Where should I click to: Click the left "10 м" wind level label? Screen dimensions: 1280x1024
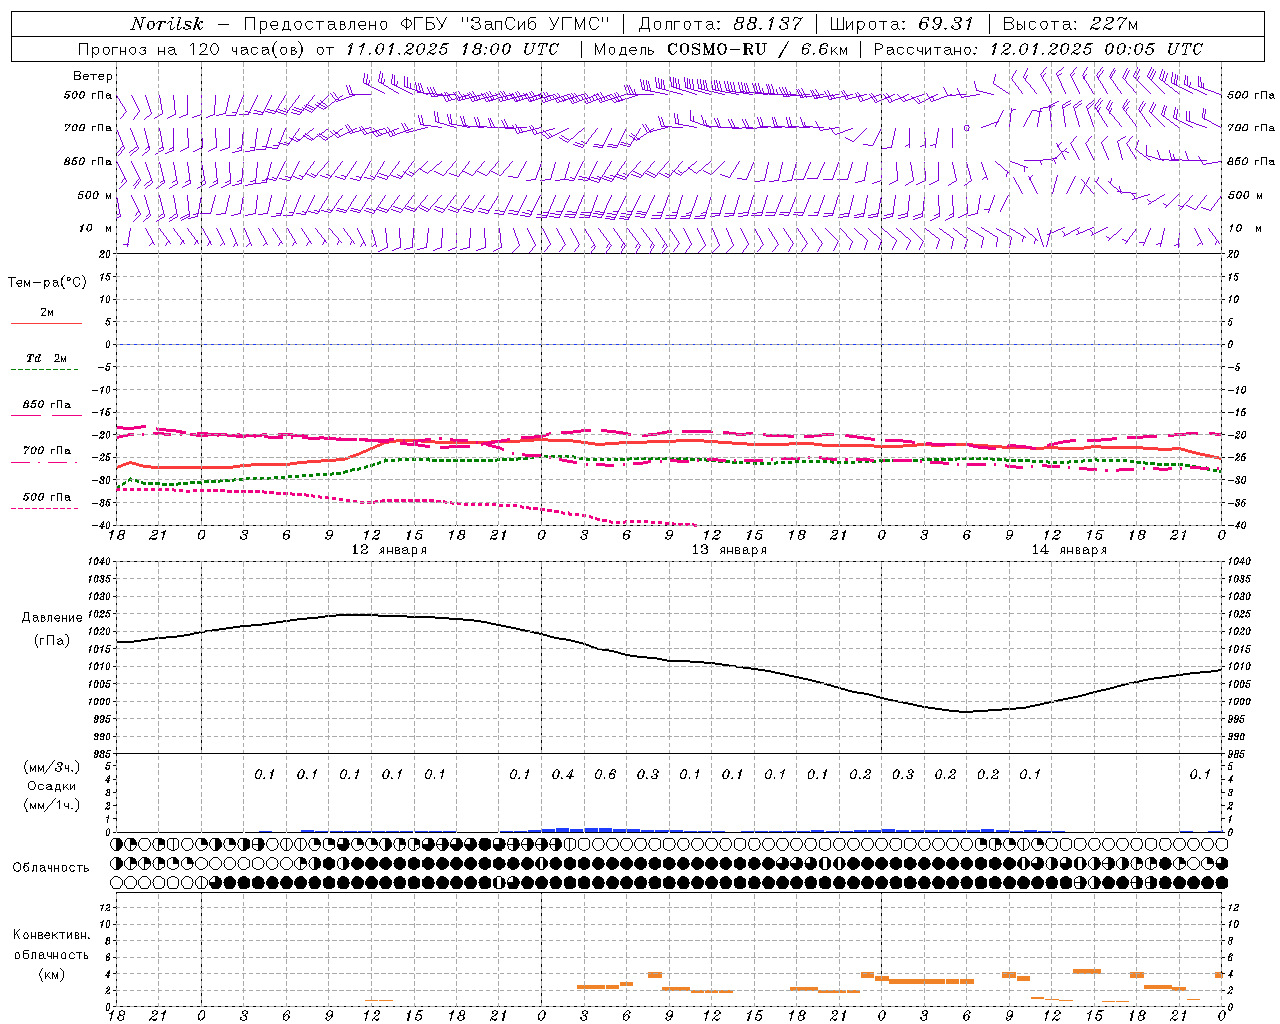pyautogui.click(x=96, y=228)
